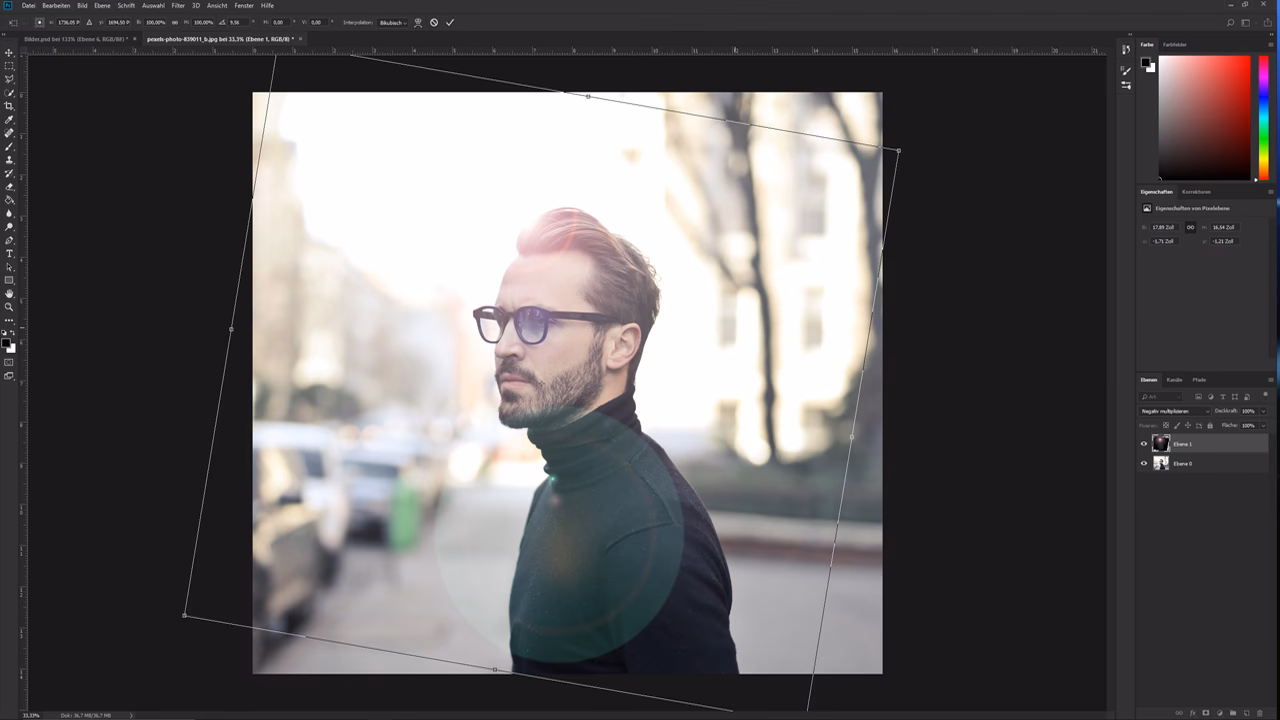This screenshot has height=720, width=1280.
Task: Commit the transform with the checkmark
Action: click(449, 22)
